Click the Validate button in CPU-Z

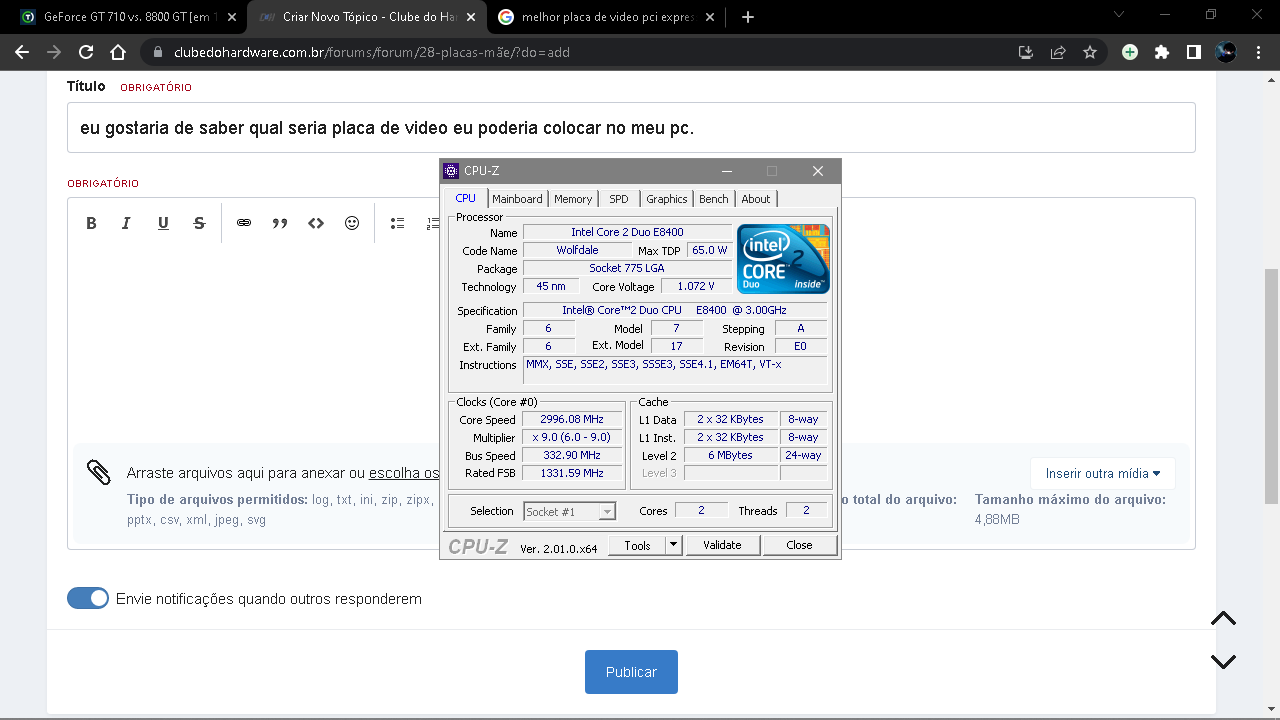click(x=722, y=545)
